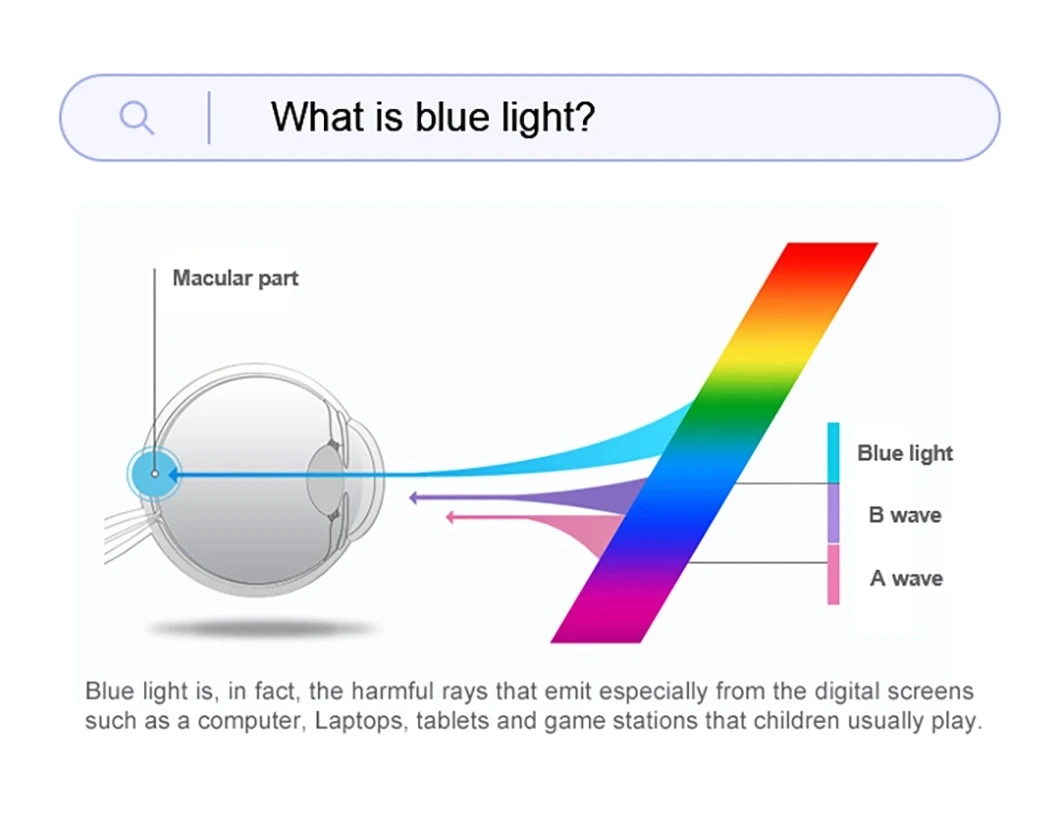
Task: Click the magnifying glass search icon
Action: click(136, 118)
